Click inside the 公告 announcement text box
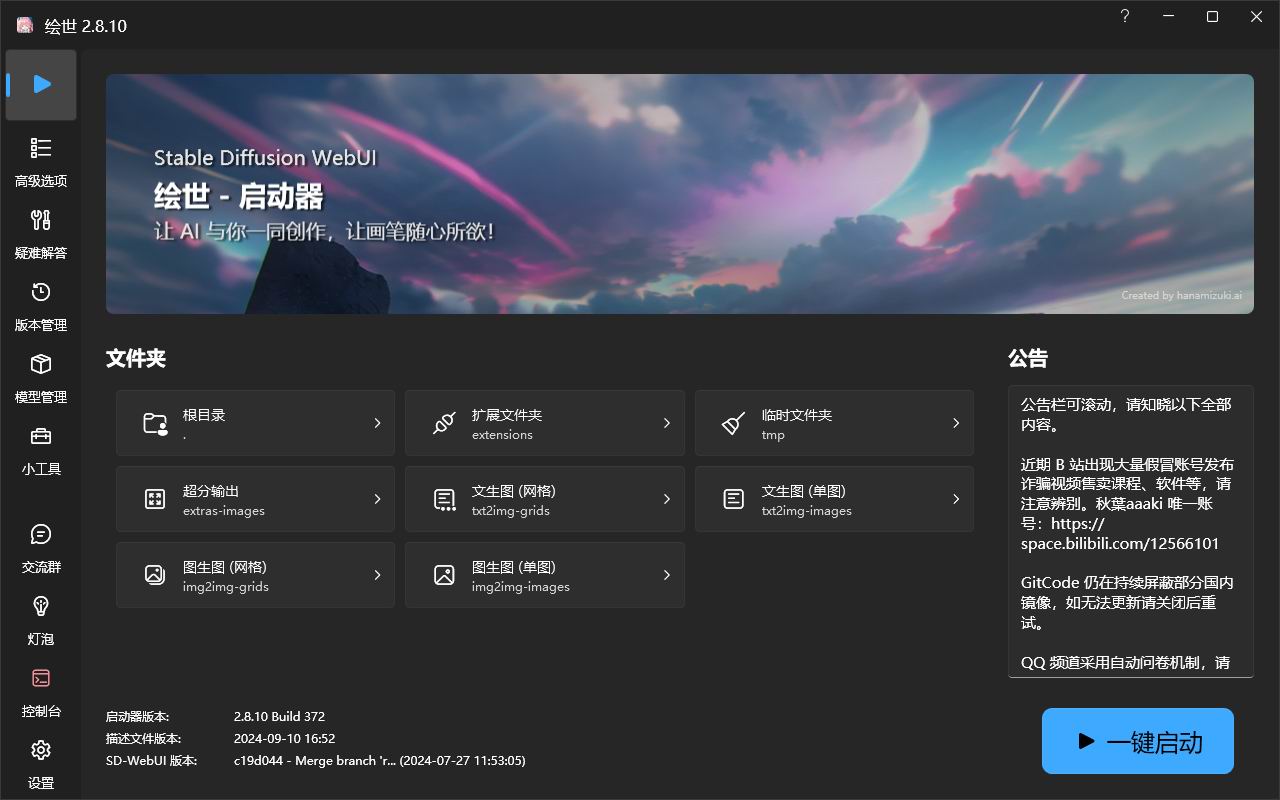This screenshot has height=800, width=1280. coord(1131,531)
